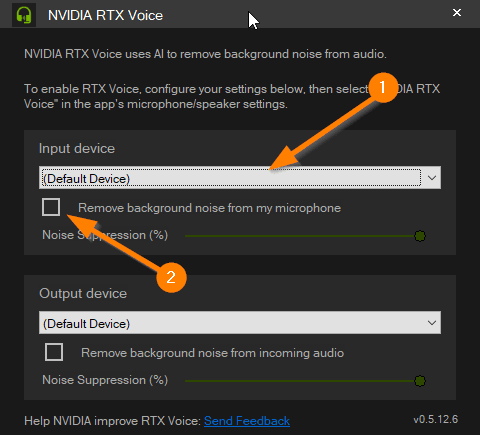Click the Input device dropdown arrow
The height and width of the screenshot is (435, 480).
click(x=432, y=178)
